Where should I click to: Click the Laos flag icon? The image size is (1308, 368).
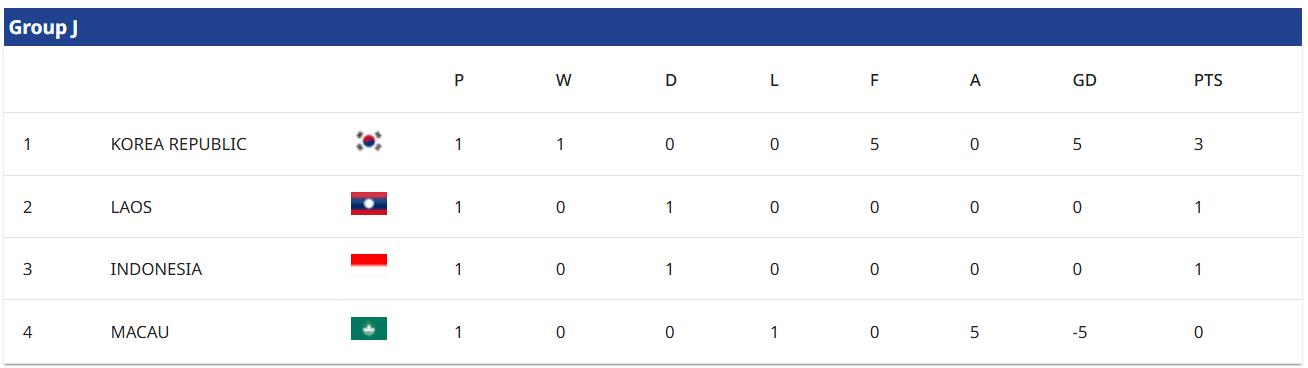coord(369,204)
